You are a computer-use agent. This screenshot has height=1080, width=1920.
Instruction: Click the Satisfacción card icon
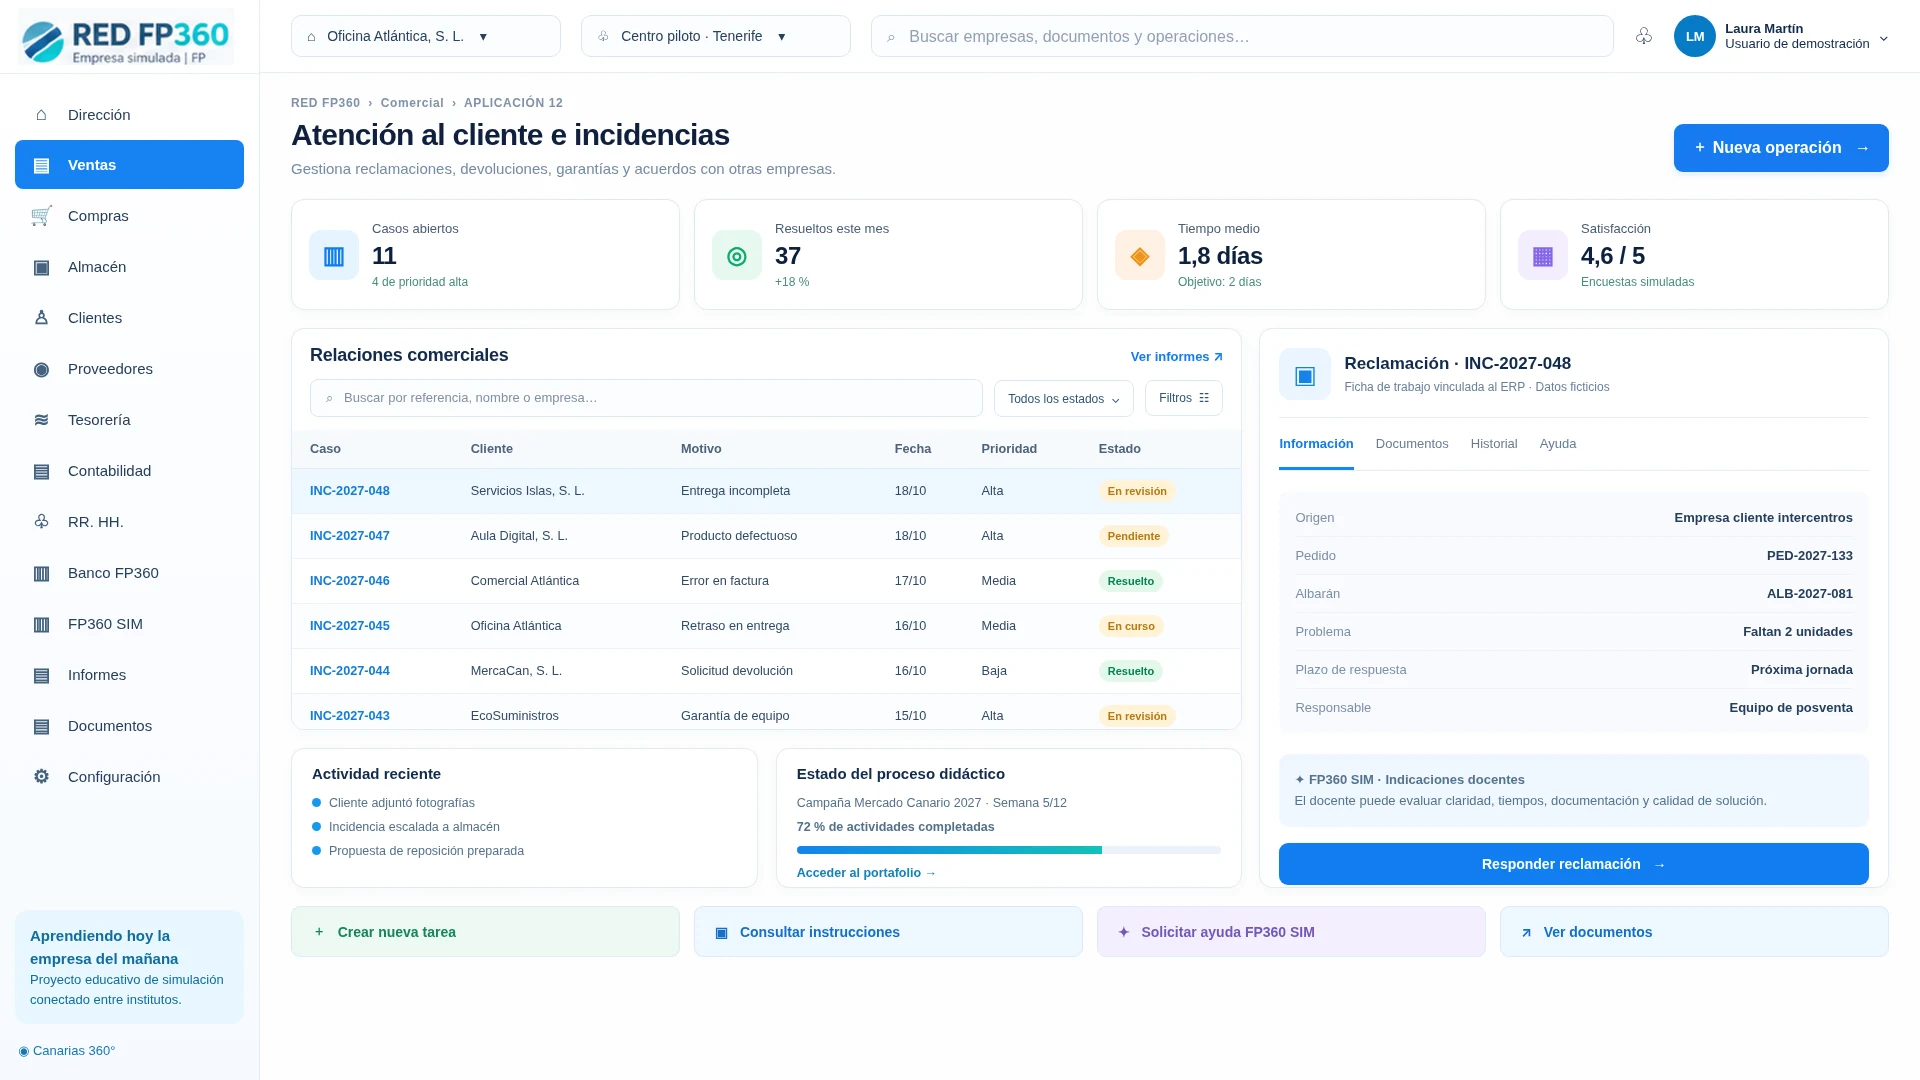coord(1543,255)
